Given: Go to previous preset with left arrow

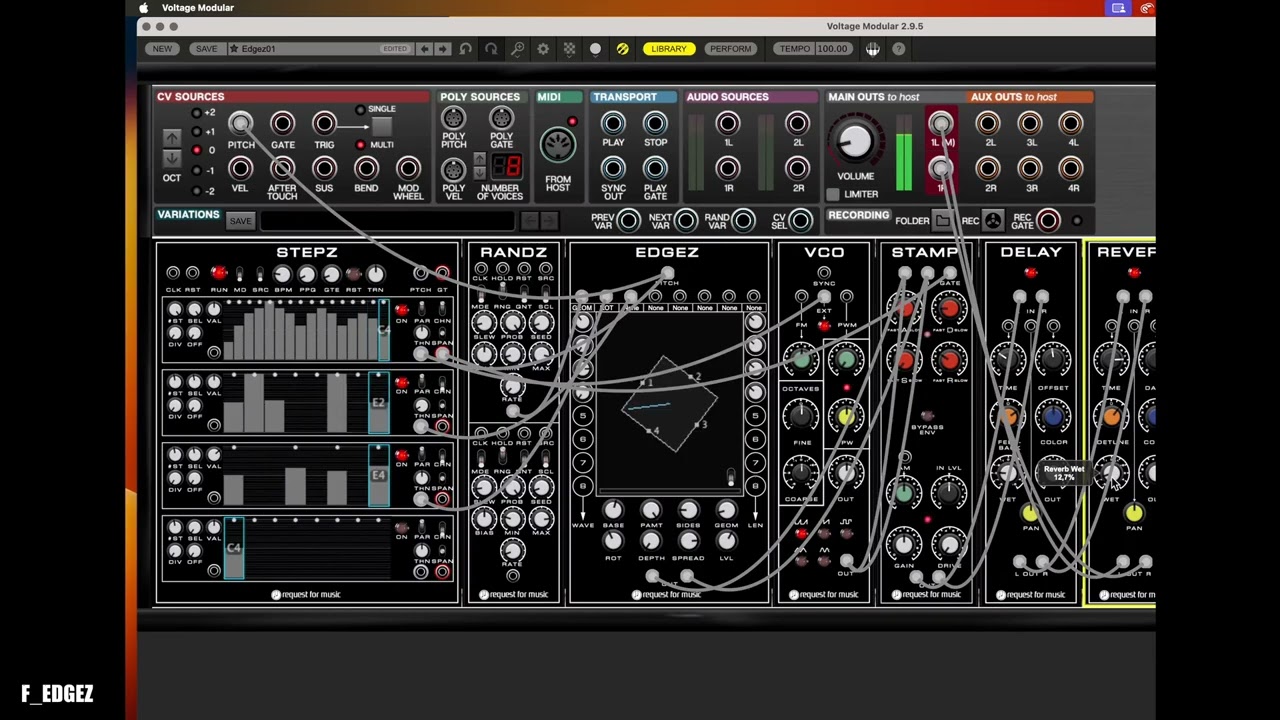Looking at the screenshot, I should (x=425, y=49).
